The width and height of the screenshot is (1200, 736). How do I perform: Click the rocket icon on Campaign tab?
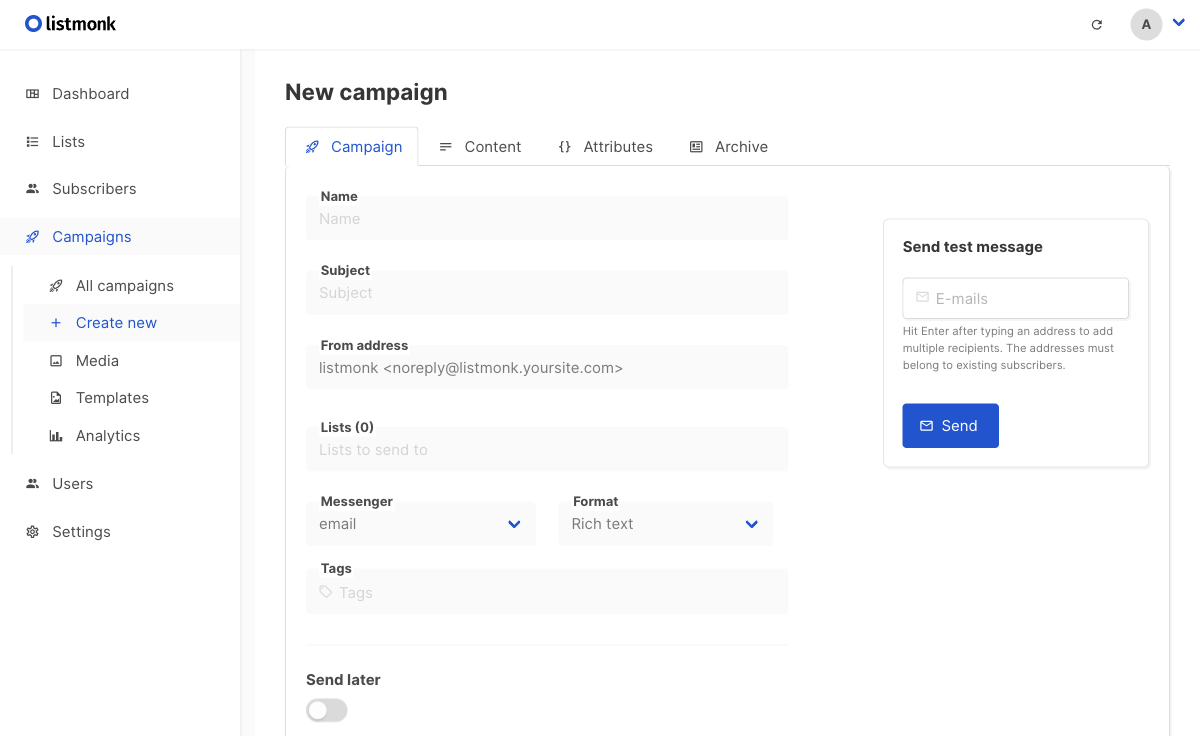coord(312,147)
